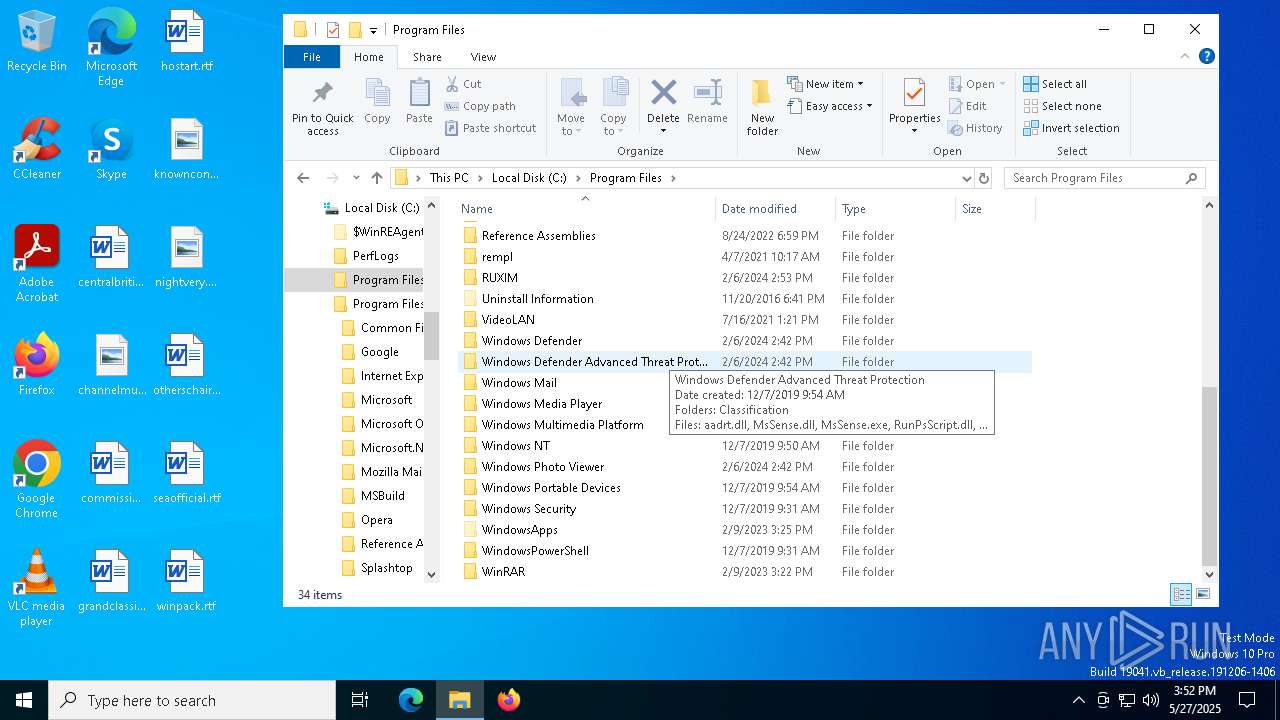Click This PC in address bar
Image resolution: width=1280 pixels, height=720 pixels.
tap(449, 178)
